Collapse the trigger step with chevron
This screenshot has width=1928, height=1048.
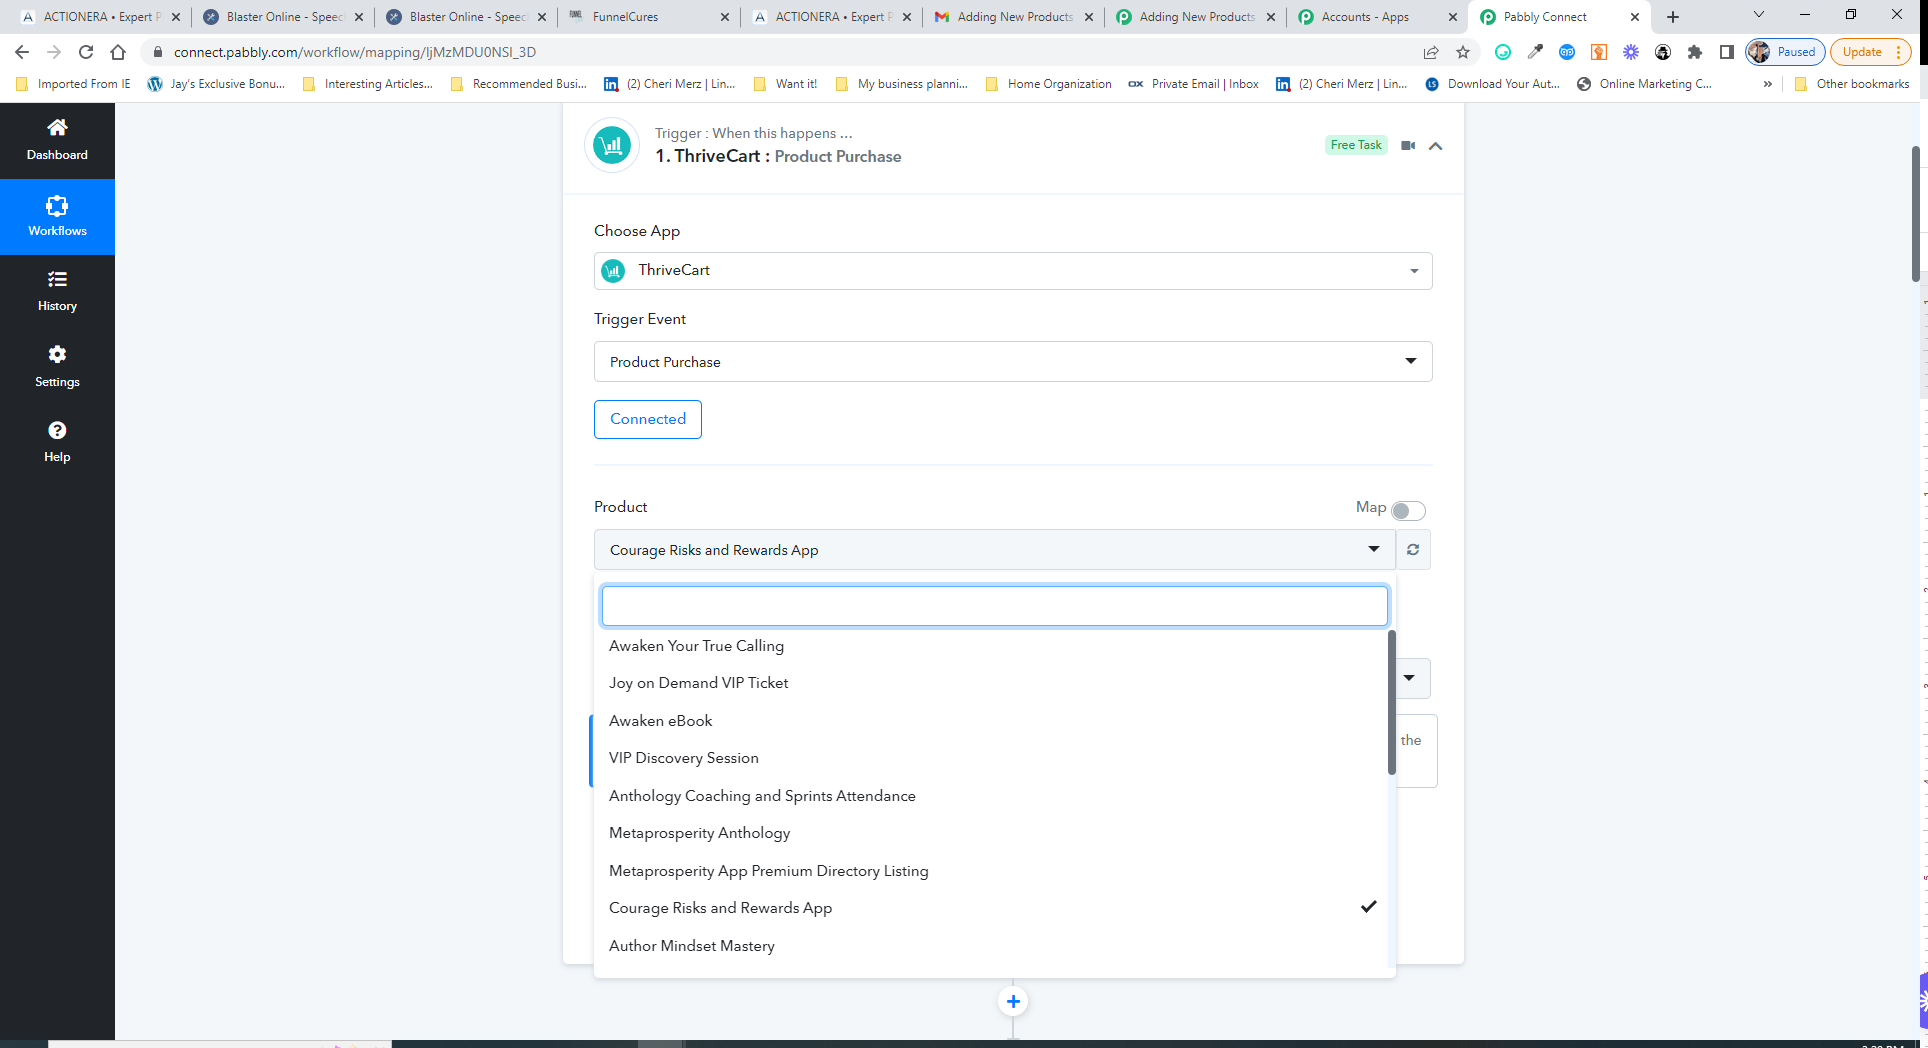coord(1435,146)
